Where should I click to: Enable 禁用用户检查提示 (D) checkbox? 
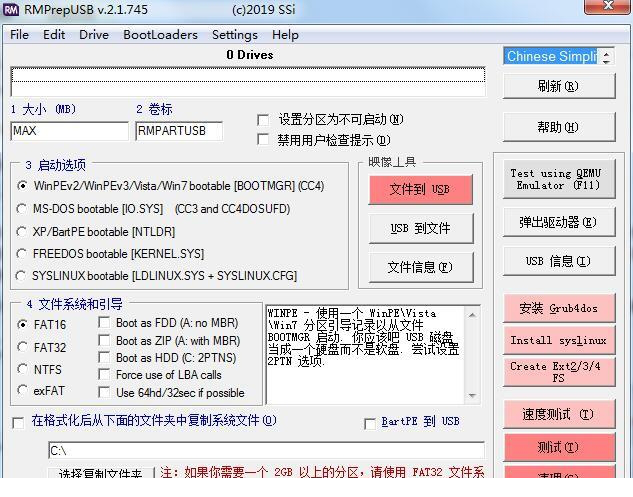point(263,140)
